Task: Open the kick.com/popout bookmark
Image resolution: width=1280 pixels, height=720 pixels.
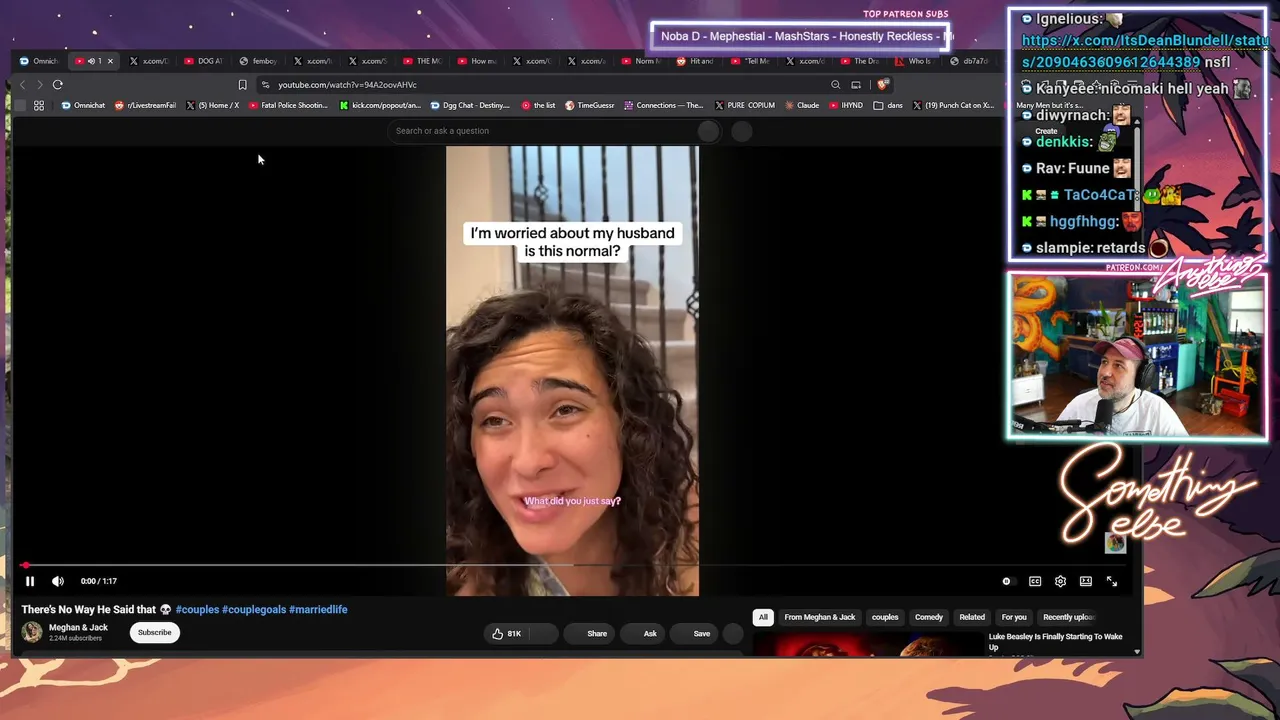Action: click(380, 105)
